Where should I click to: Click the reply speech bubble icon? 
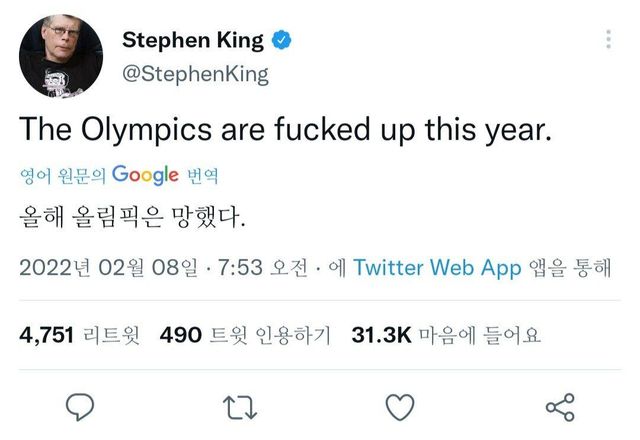pyautogui.click(x=80, y=406)
